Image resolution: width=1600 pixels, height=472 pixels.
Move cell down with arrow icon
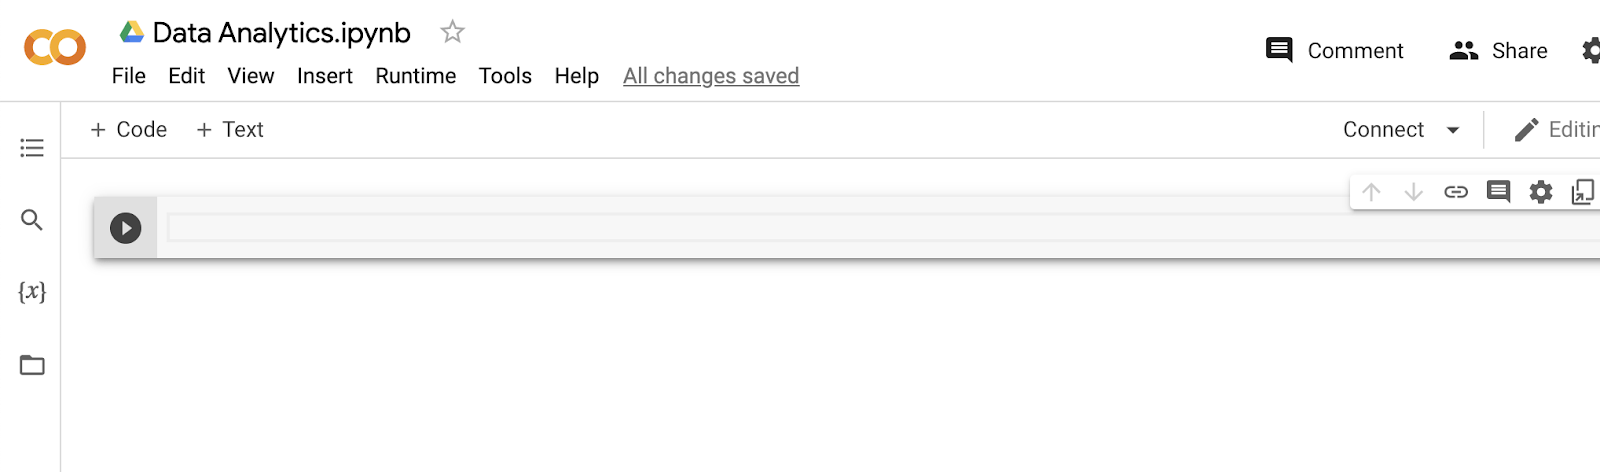(x=1413, y=192)
